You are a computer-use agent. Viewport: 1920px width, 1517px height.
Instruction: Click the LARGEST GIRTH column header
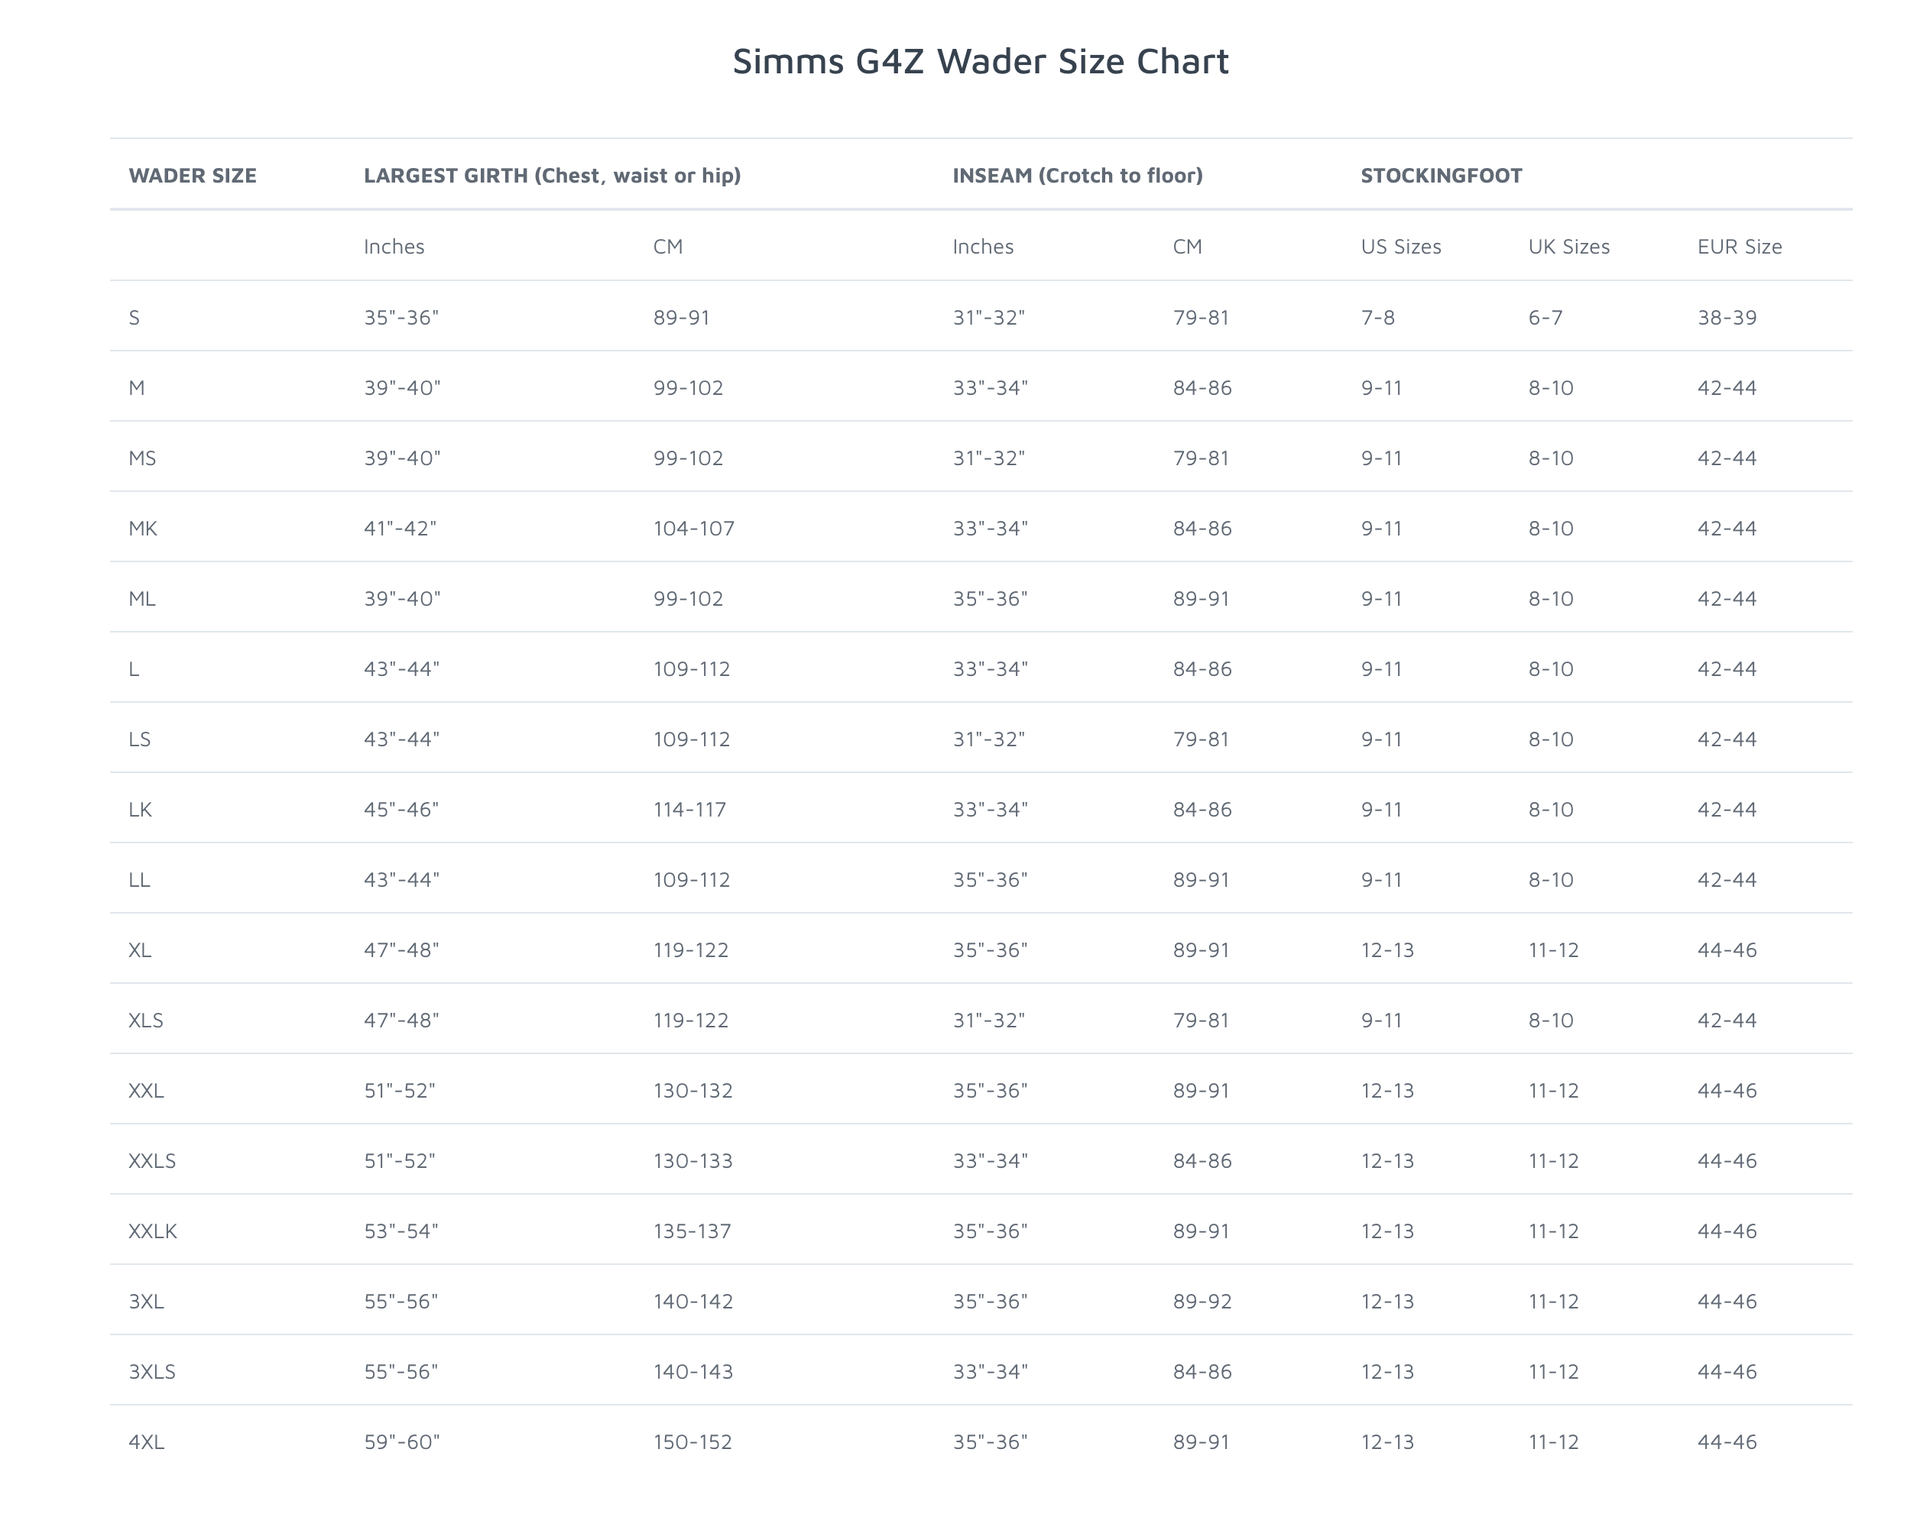[552, 176]
